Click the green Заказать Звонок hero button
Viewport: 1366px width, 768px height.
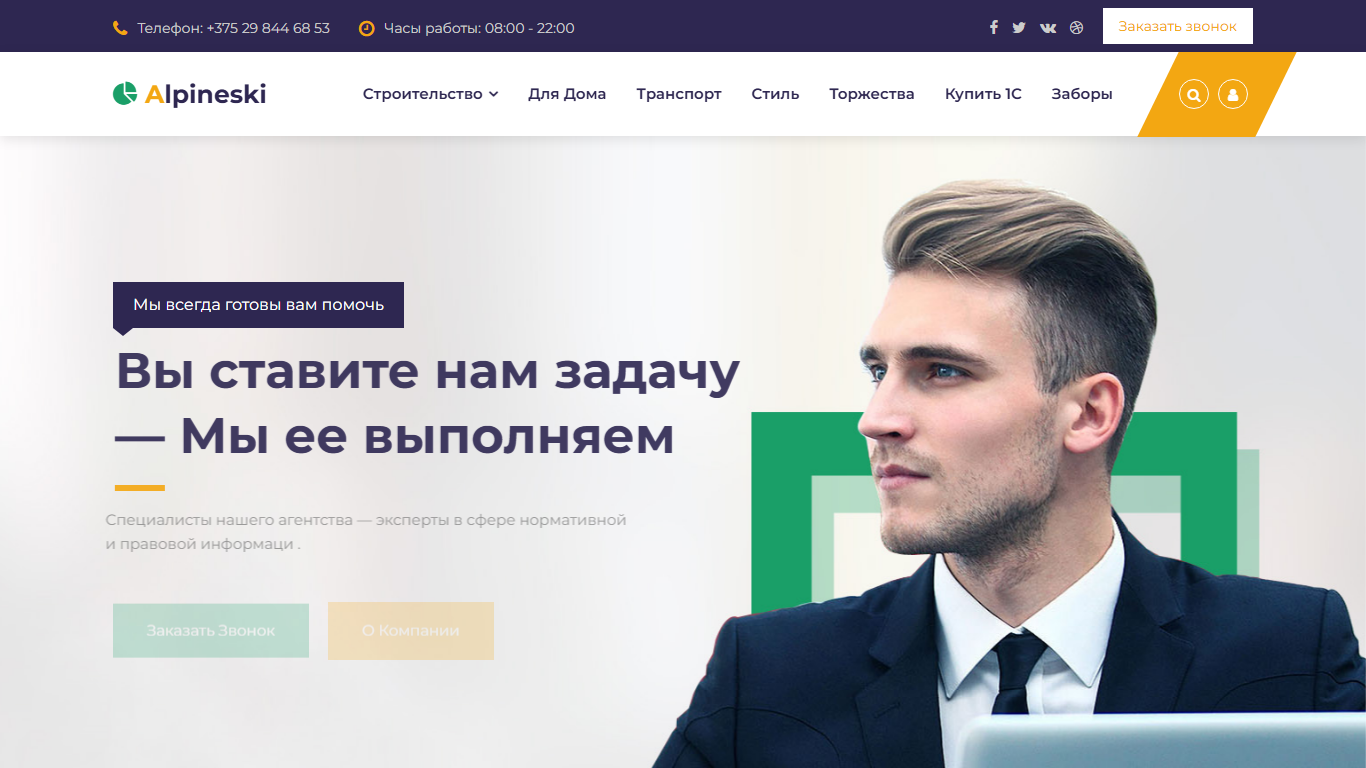211,631
